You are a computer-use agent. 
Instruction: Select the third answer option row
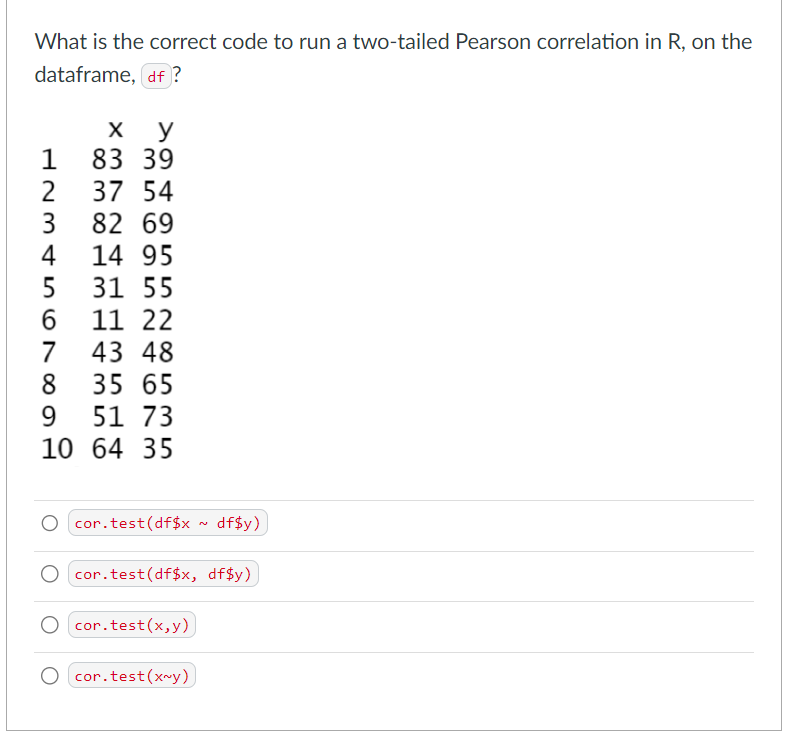point(400,624)
